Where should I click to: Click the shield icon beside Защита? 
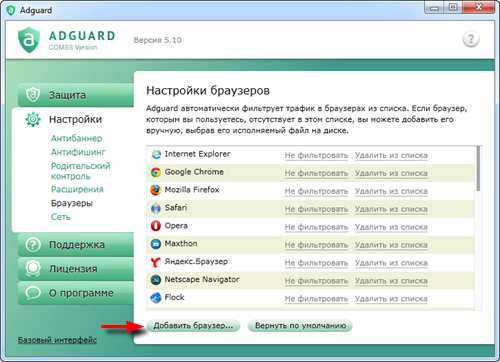[x=33, y=95]
